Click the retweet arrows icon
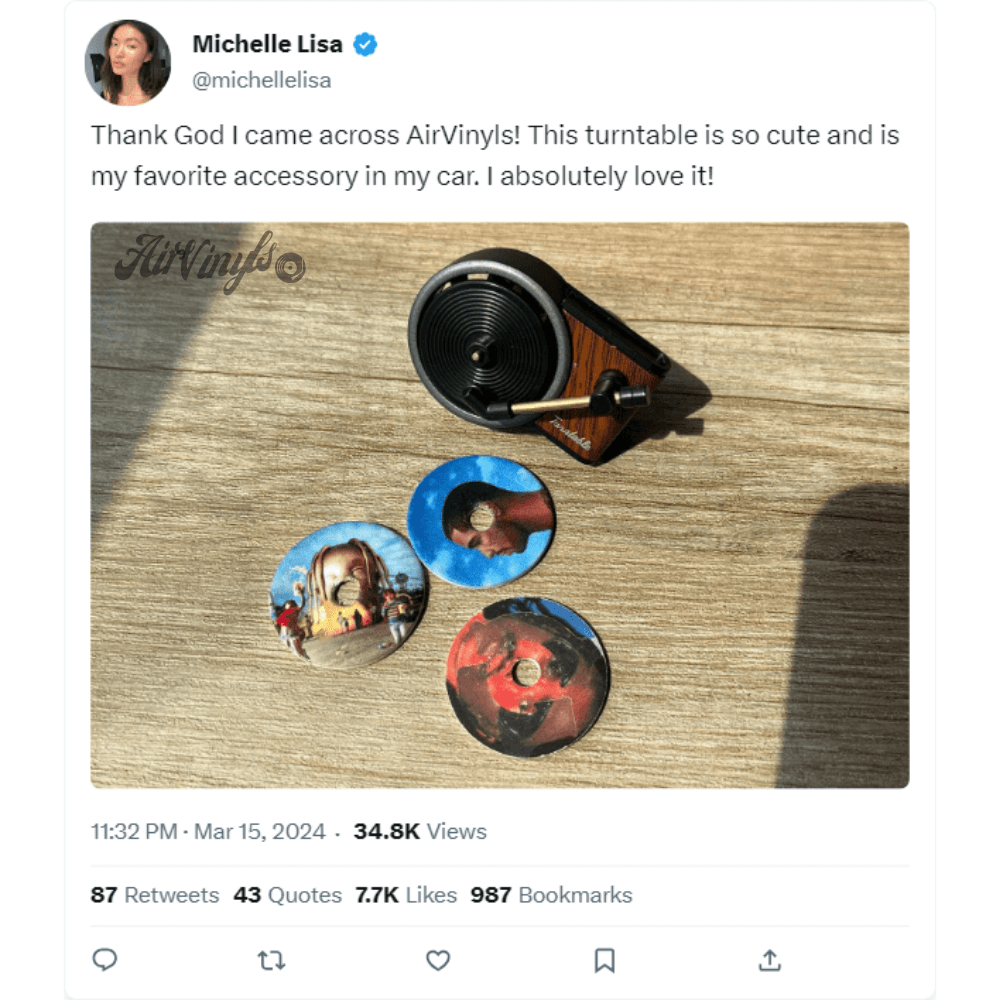The width and height of the screenshot is (1000, 1000). (271, 960)
